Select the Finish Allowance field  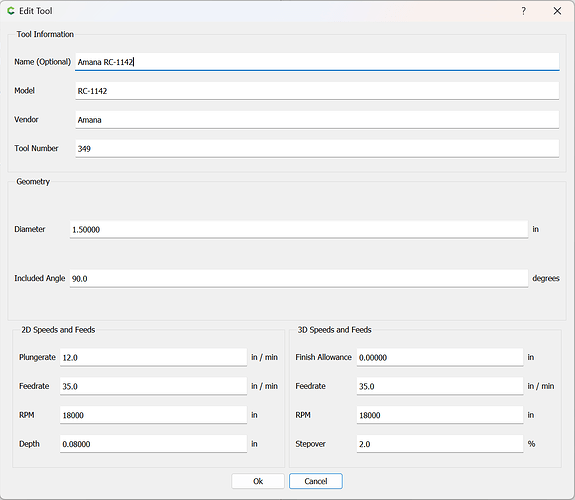(x=440, y=357)
